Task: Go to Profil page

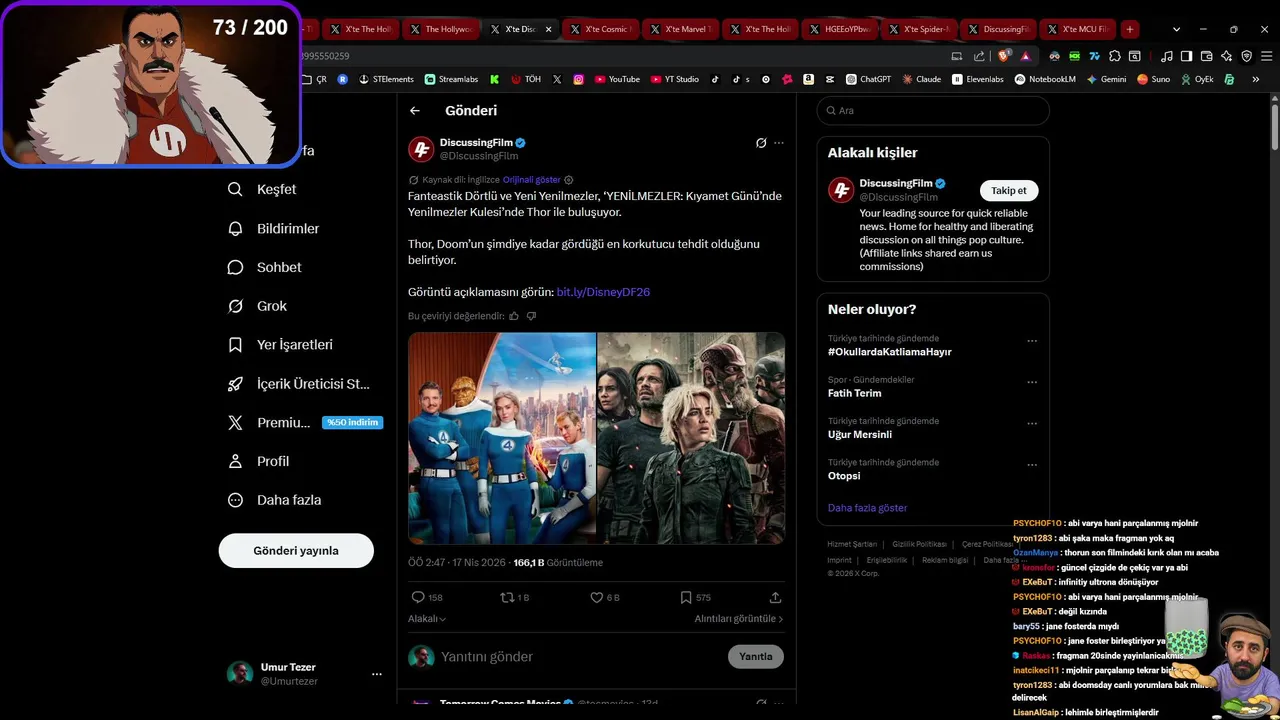Action: [x=259, y=461]
